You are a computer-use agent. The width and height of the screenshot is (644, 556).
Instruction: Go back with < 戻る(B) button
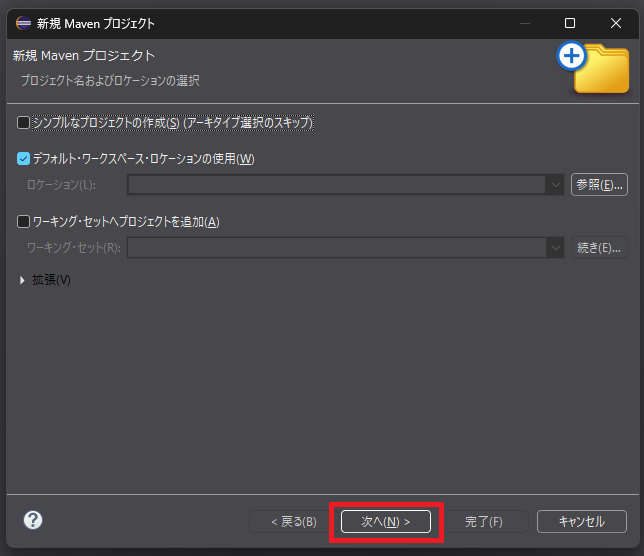click(x=294, y=522)
